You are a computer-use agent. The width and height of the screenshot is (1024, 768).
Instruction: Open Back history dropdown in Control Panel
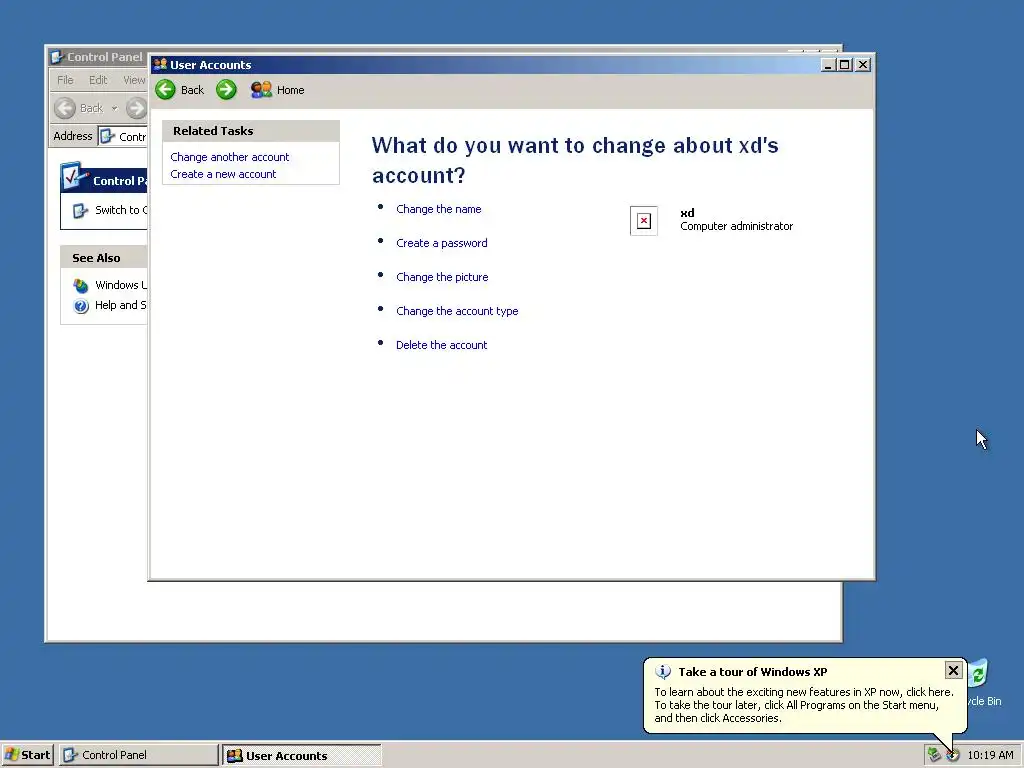114,108
